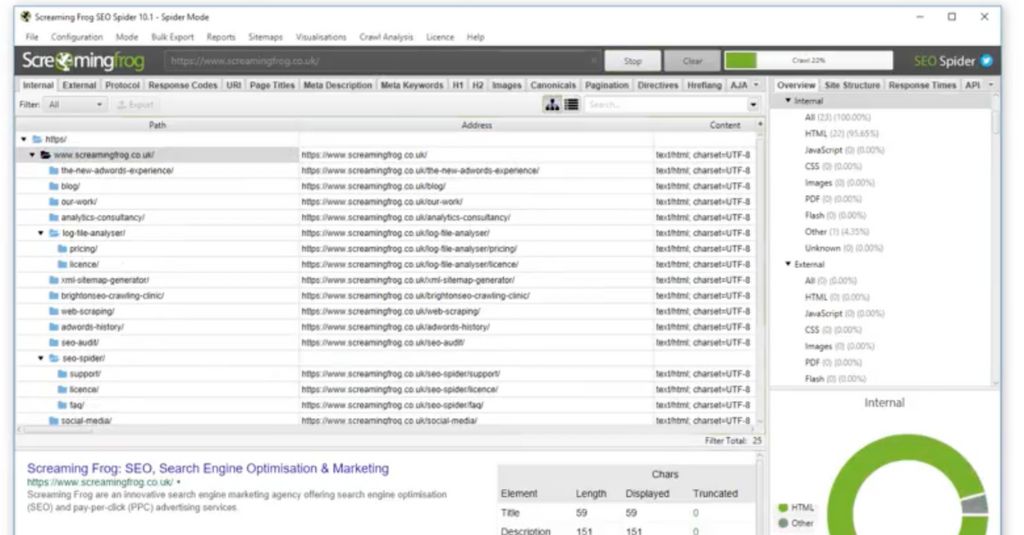Image resolution: width=1024 pixels, height=535 pixels.
Task: Open the Sitemaps menu
Action: click(x=265, y=37)
